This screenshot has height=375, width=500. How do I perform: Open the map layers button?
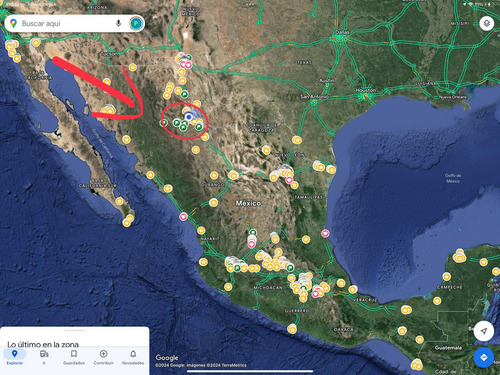coord(487,23)
